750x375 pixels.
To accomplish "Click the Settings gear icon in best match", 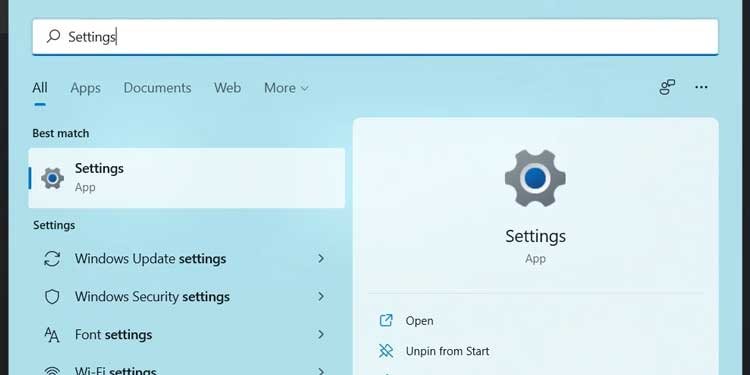I will coord(53,178).
